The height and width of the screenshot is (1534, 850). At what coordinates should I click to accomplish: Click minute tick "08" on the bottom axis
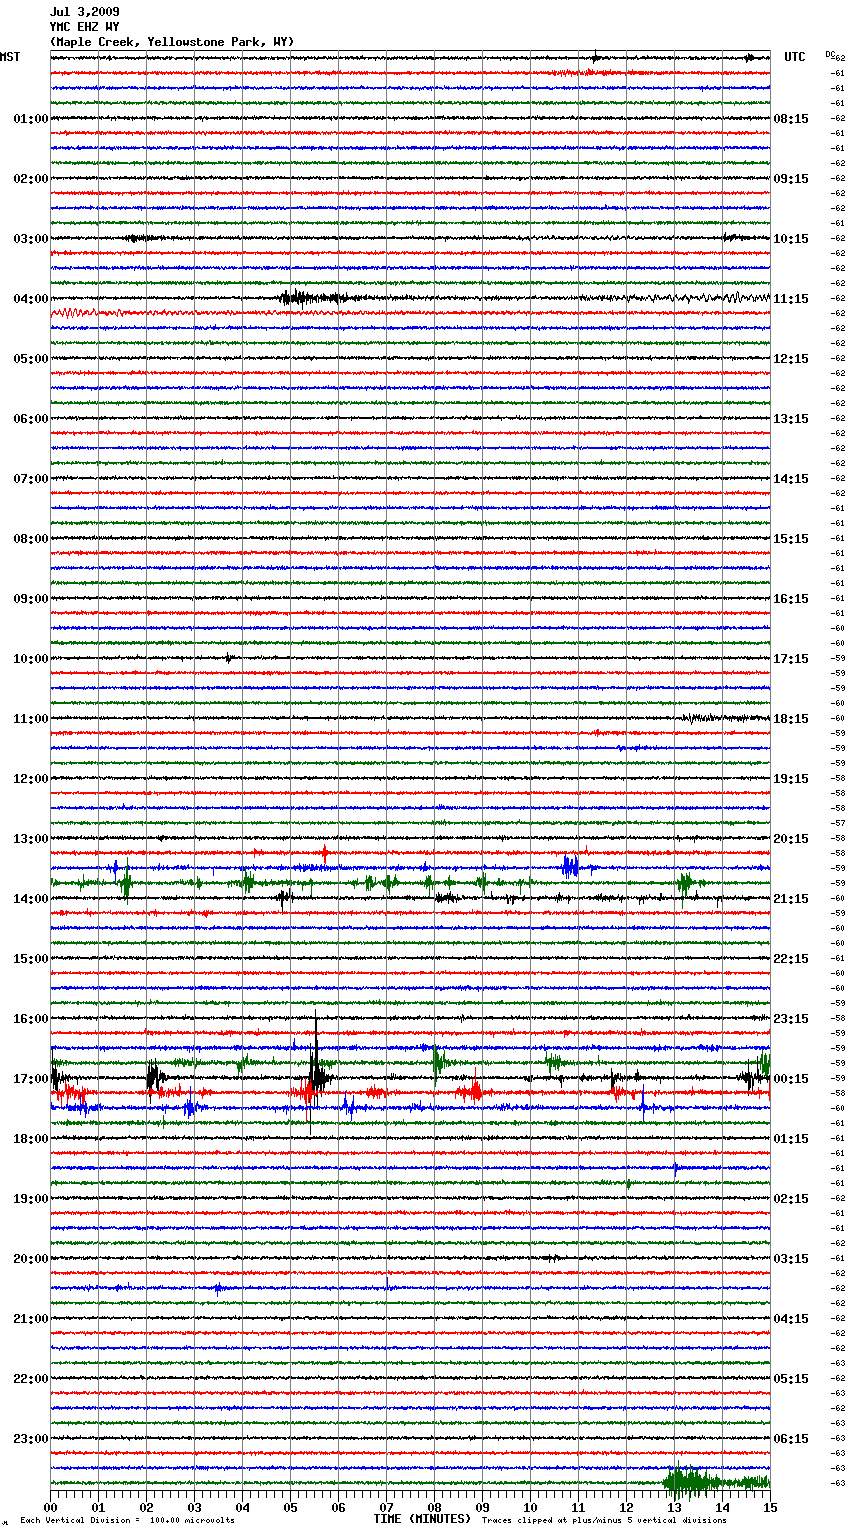(x=434, y=1507)
